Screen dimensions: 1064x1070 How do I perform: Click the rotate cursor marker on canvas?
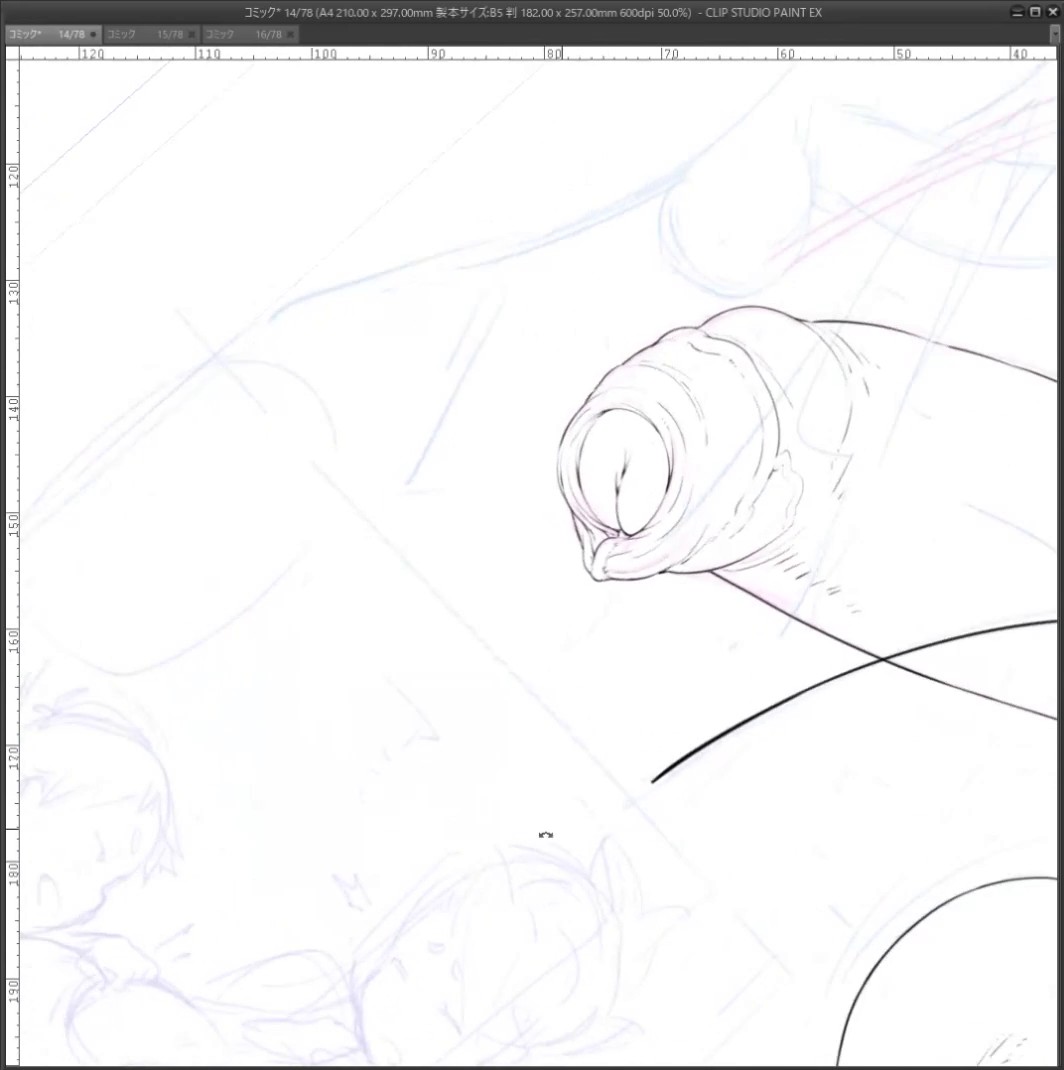546,835
